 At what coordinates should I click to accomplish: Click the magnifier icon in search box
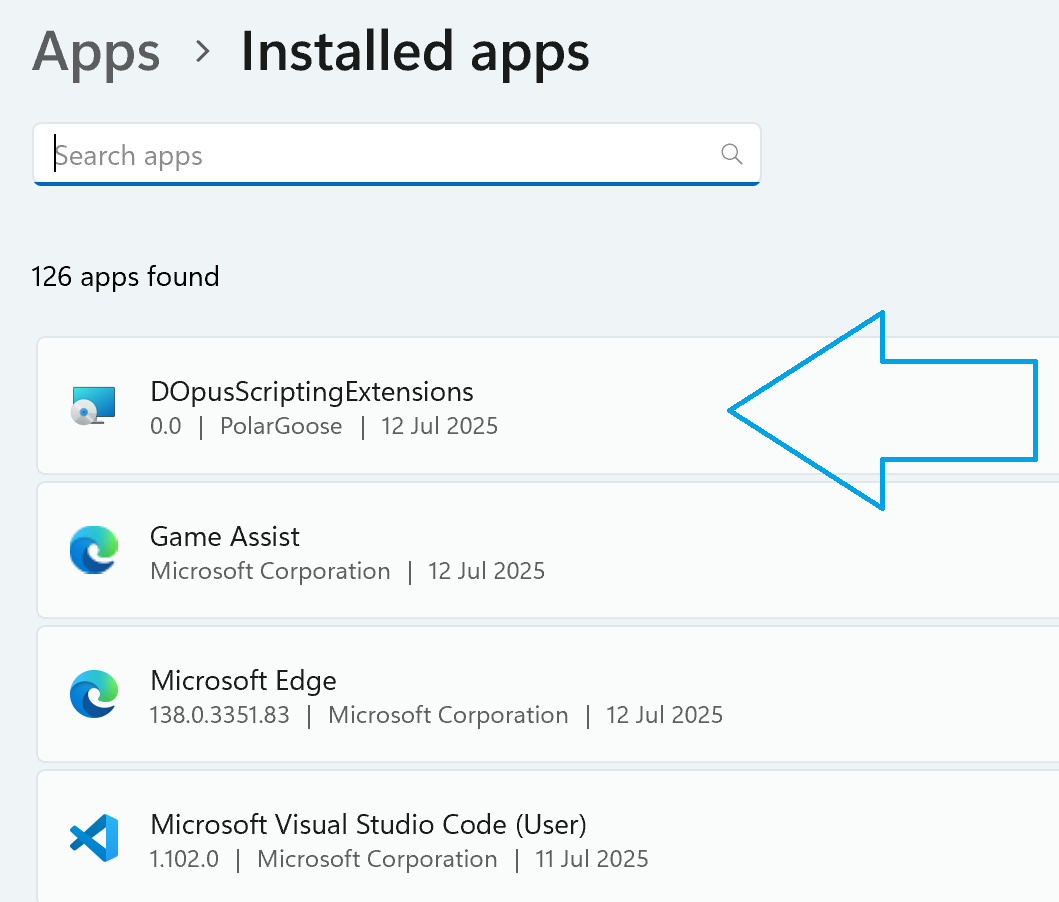coord(731,154)
